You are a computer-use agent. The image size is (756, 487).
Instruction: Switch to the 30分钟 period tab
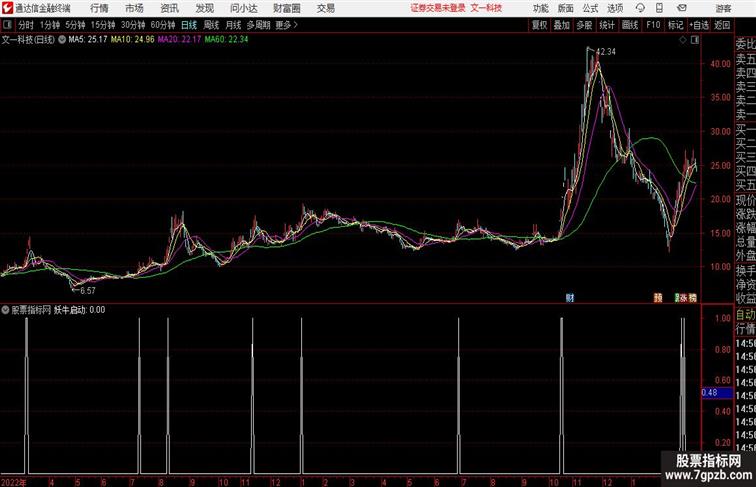pyautogui.click(x=133, y=25)
